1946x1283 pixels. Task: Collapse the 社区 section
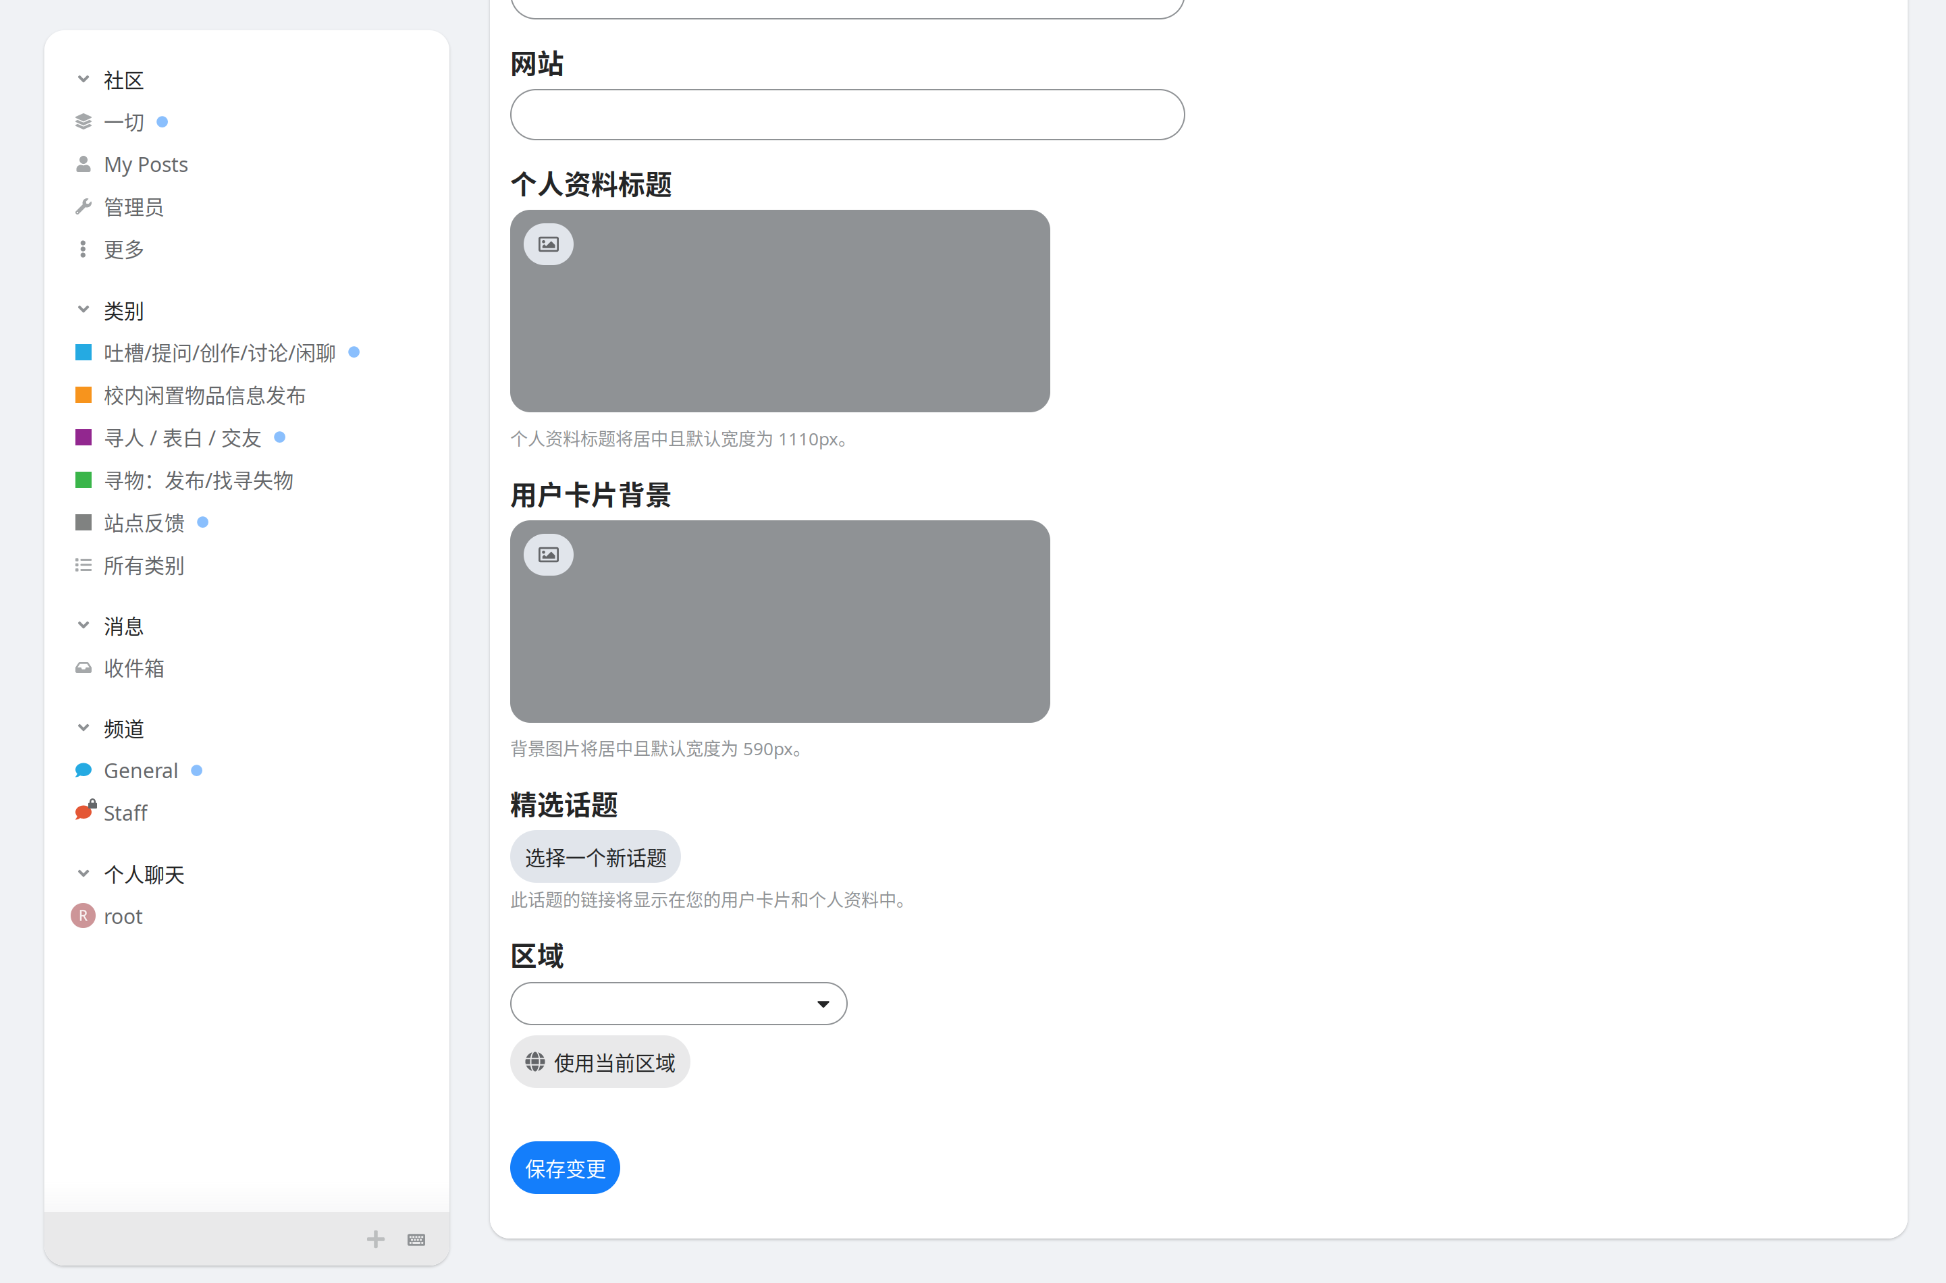tap(83, 80)
